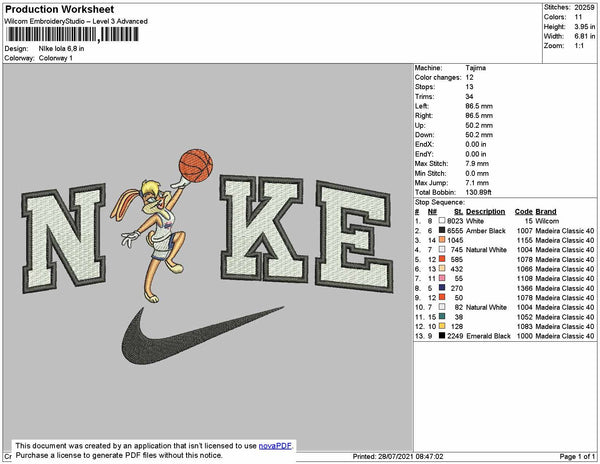Click the Machine value Tajima
Viewport: 600px width, 464px height.
click(x=476, y=68)
